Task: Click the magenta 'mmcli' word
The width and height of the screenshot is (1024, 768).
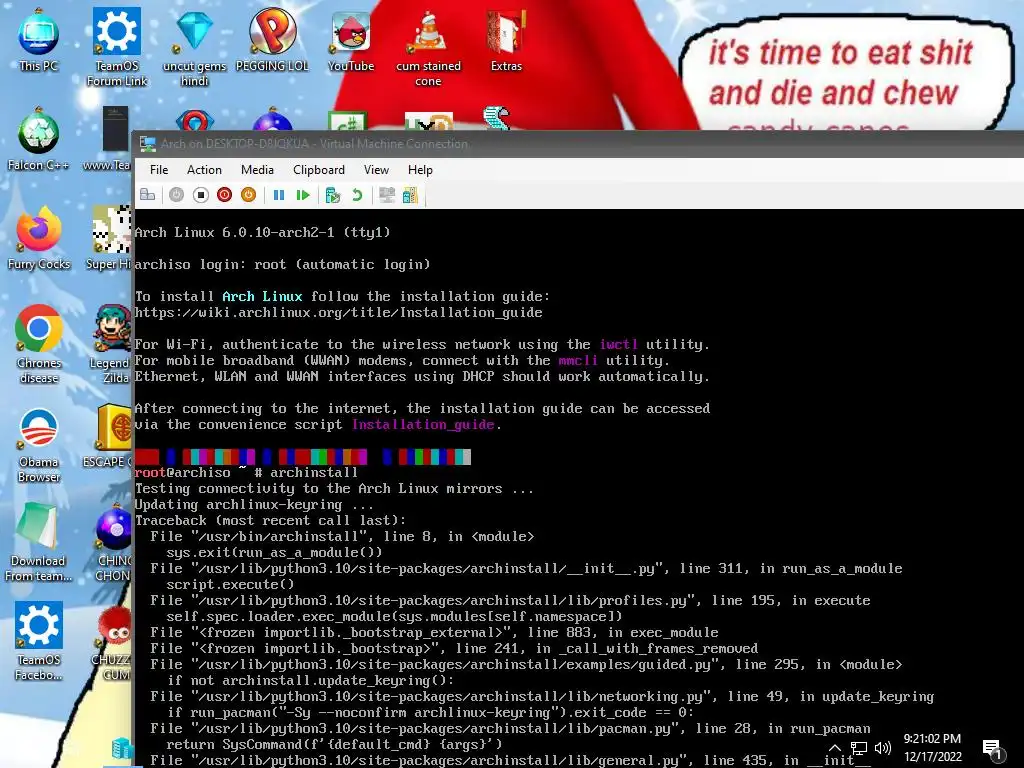Action: coord(578,360)
